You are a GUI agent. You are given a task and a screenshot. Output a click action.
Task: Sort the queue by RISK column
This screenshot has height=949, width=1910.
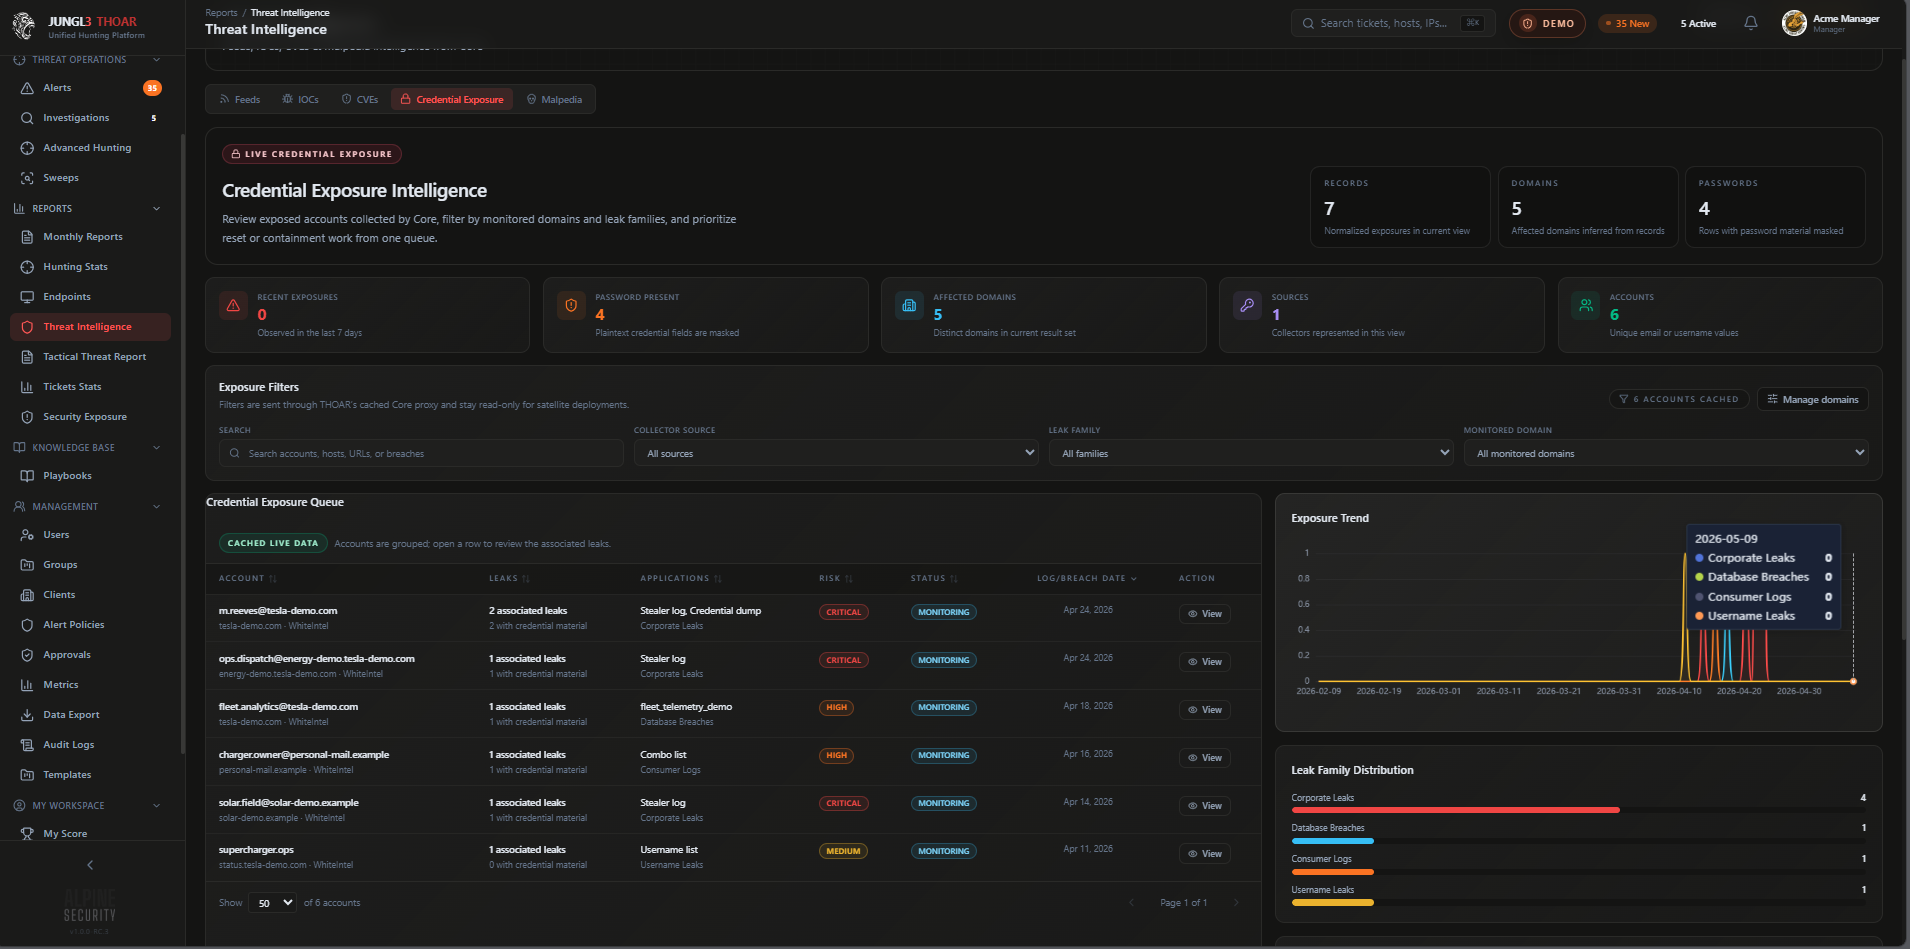tap(836, 579)
